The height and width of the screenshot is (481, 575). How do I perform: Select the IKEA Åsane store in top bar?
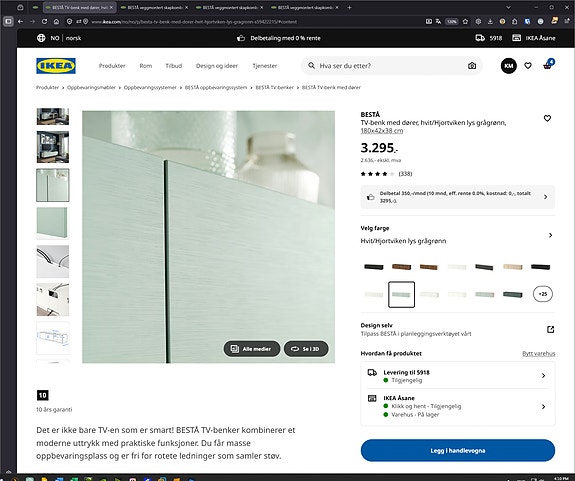coord(534,38)
